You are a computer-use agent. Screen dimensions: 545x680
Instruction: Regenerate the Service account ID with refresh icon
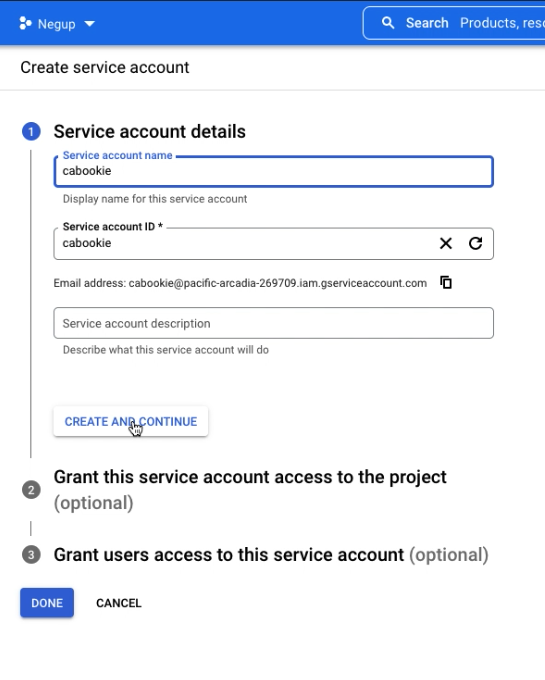tap(476, 243)
